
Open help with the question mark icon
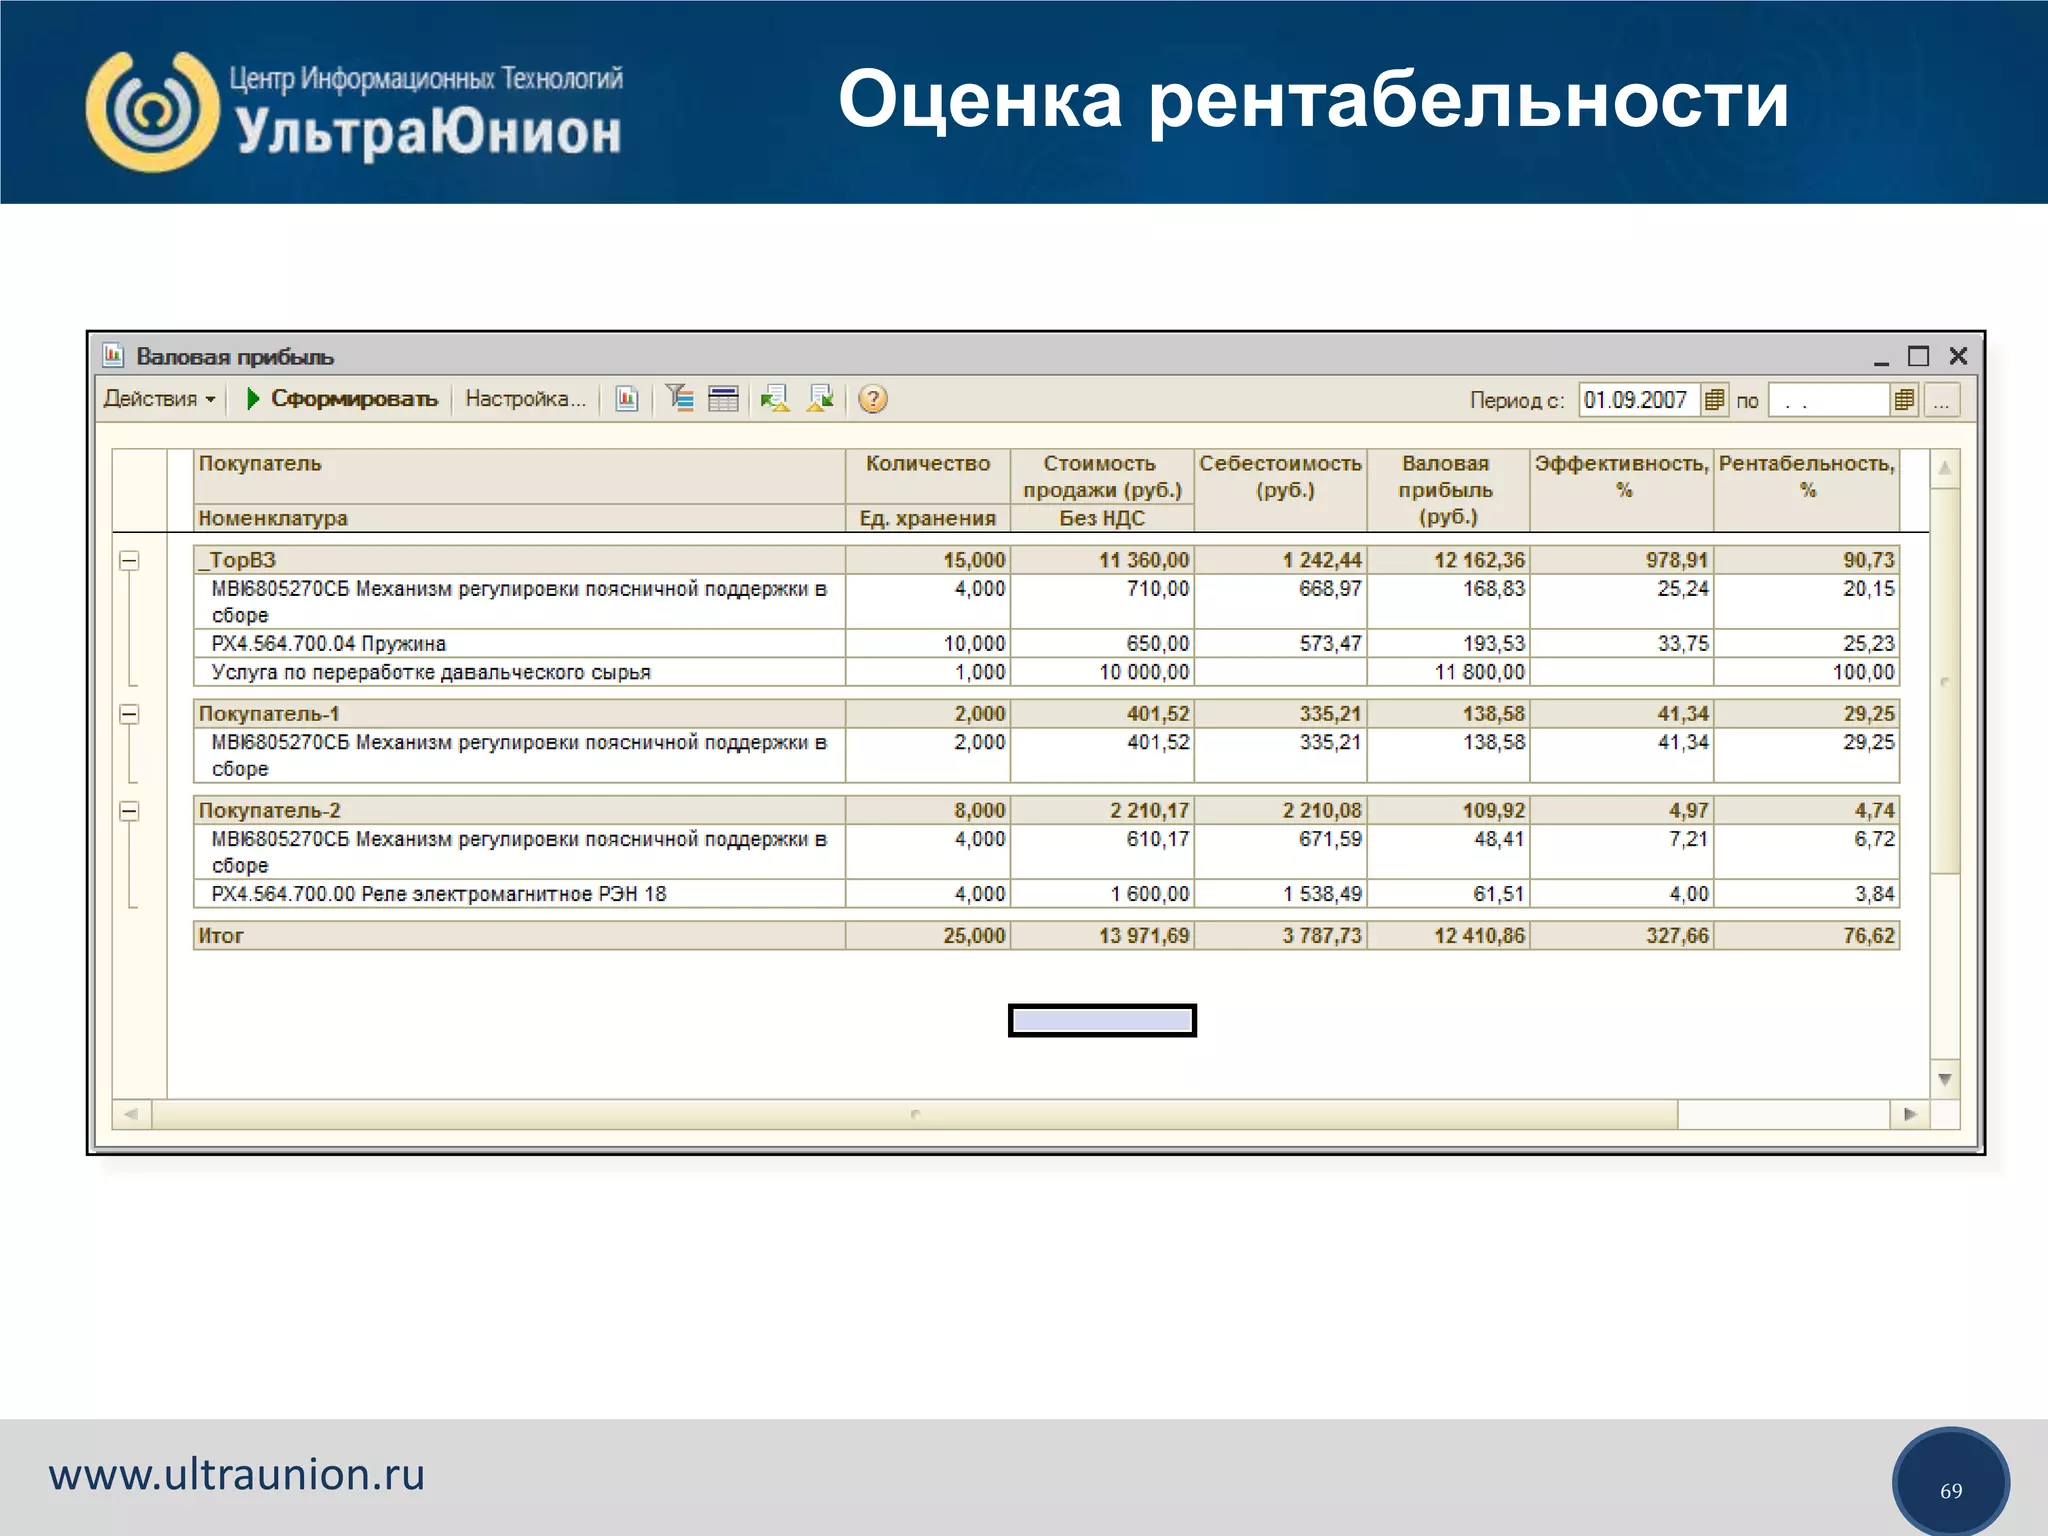click(x=873, y=399)
